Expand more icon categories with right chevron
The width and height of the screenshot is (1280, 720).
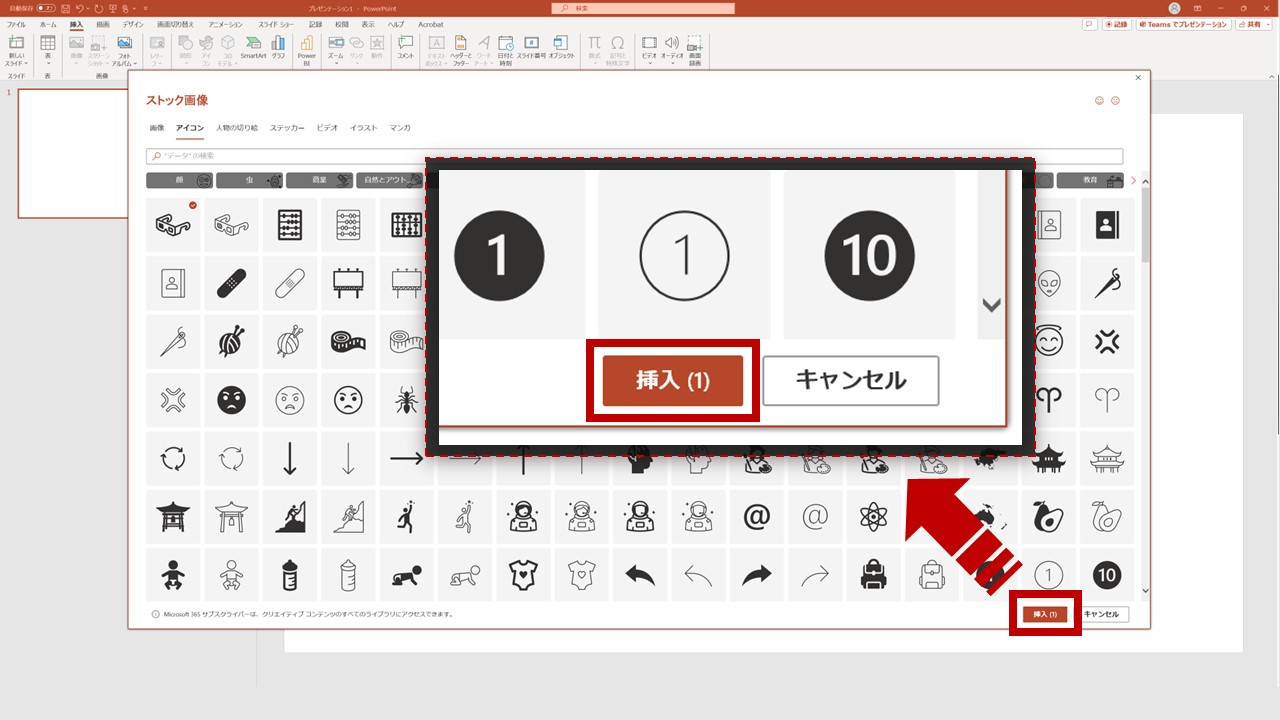[x=1133, y=181]
